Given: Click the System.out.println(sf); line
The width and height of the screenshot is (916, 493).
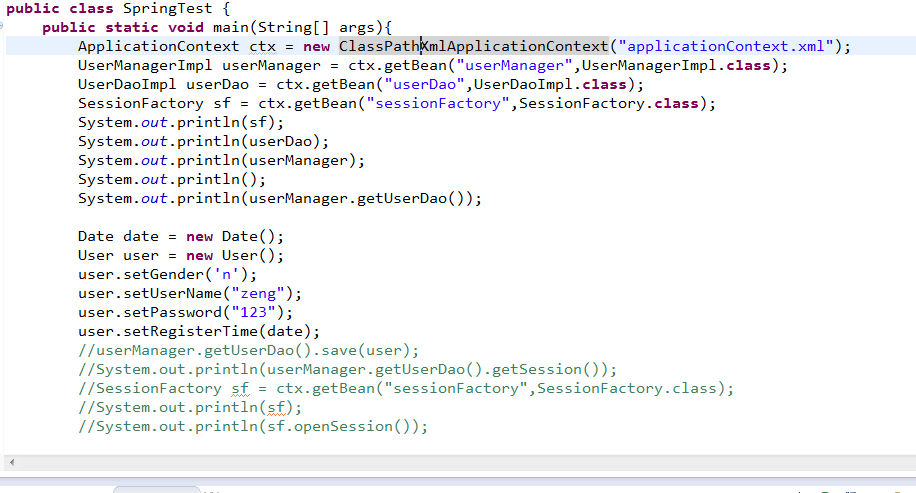Looking at the screenshot, I should [x=181, y=122].
